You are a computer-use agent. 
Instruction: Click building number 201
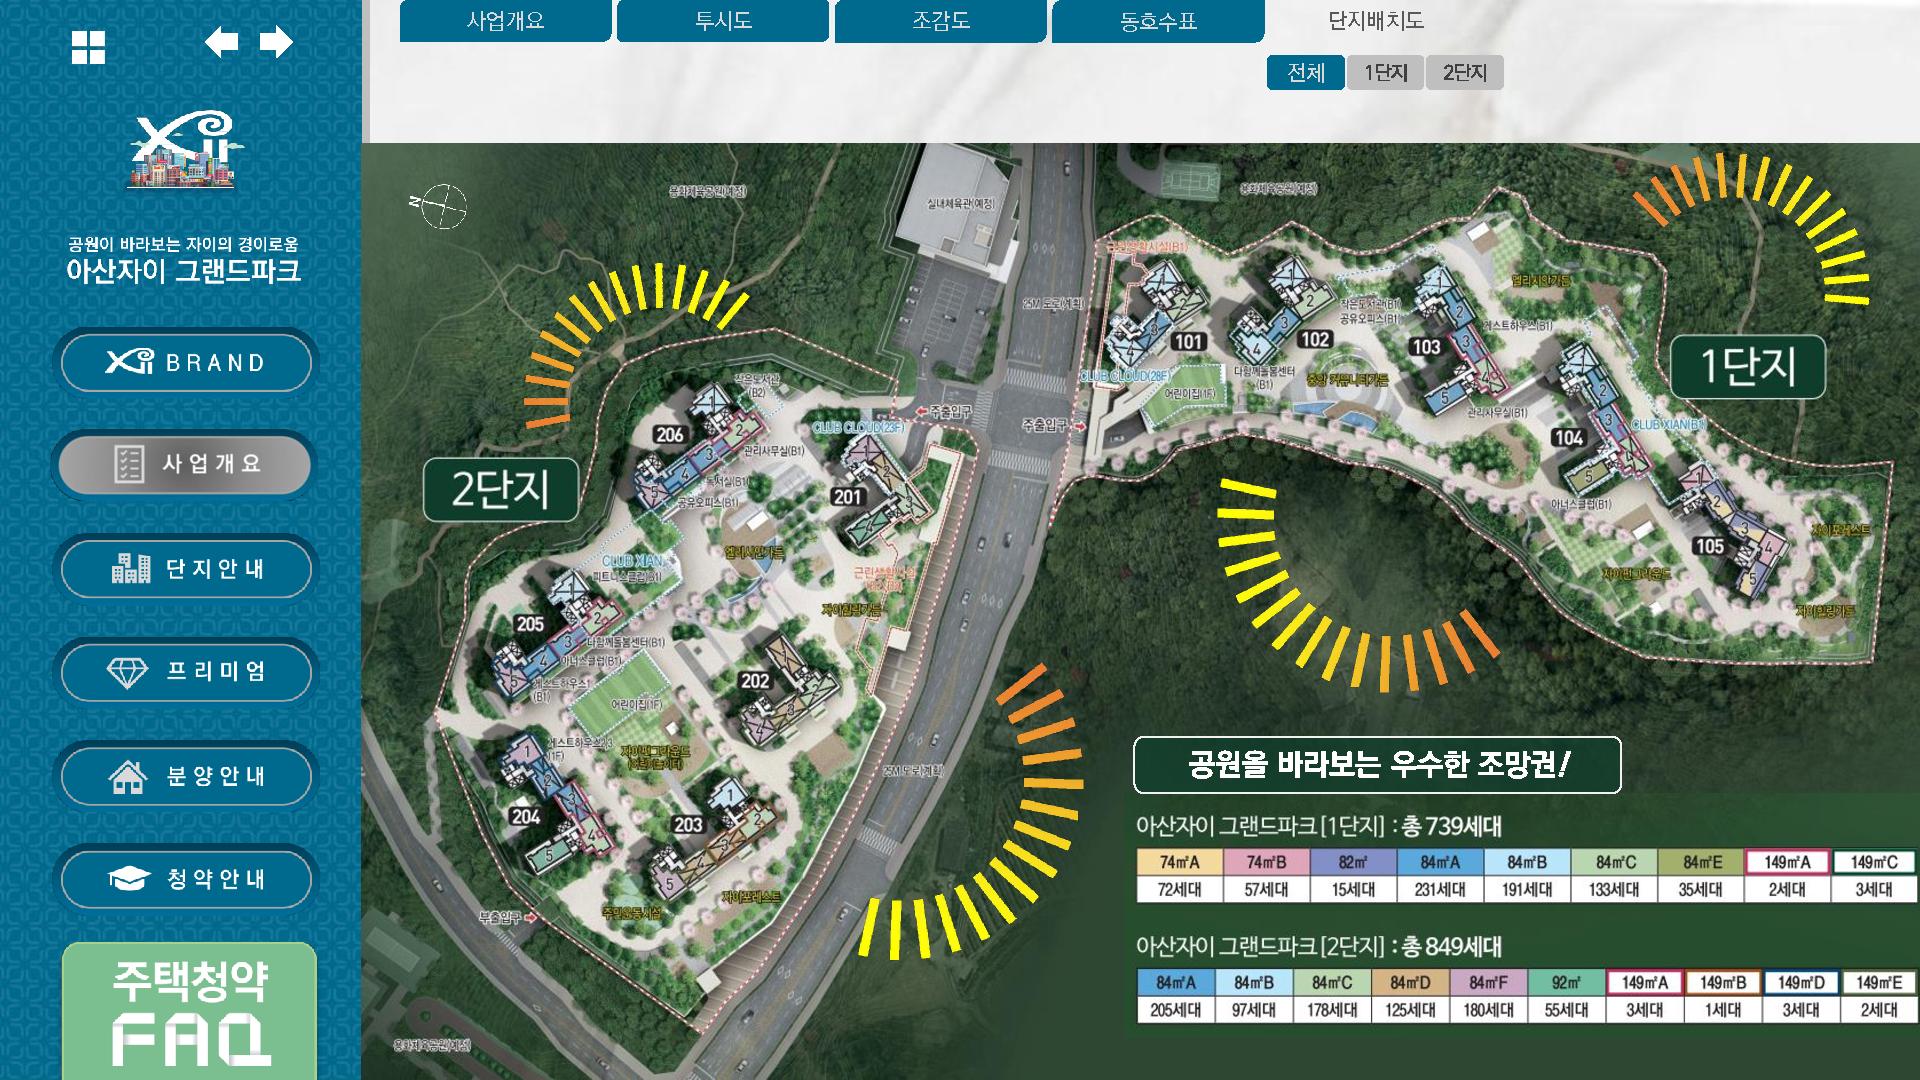click(x=847, y=497)
